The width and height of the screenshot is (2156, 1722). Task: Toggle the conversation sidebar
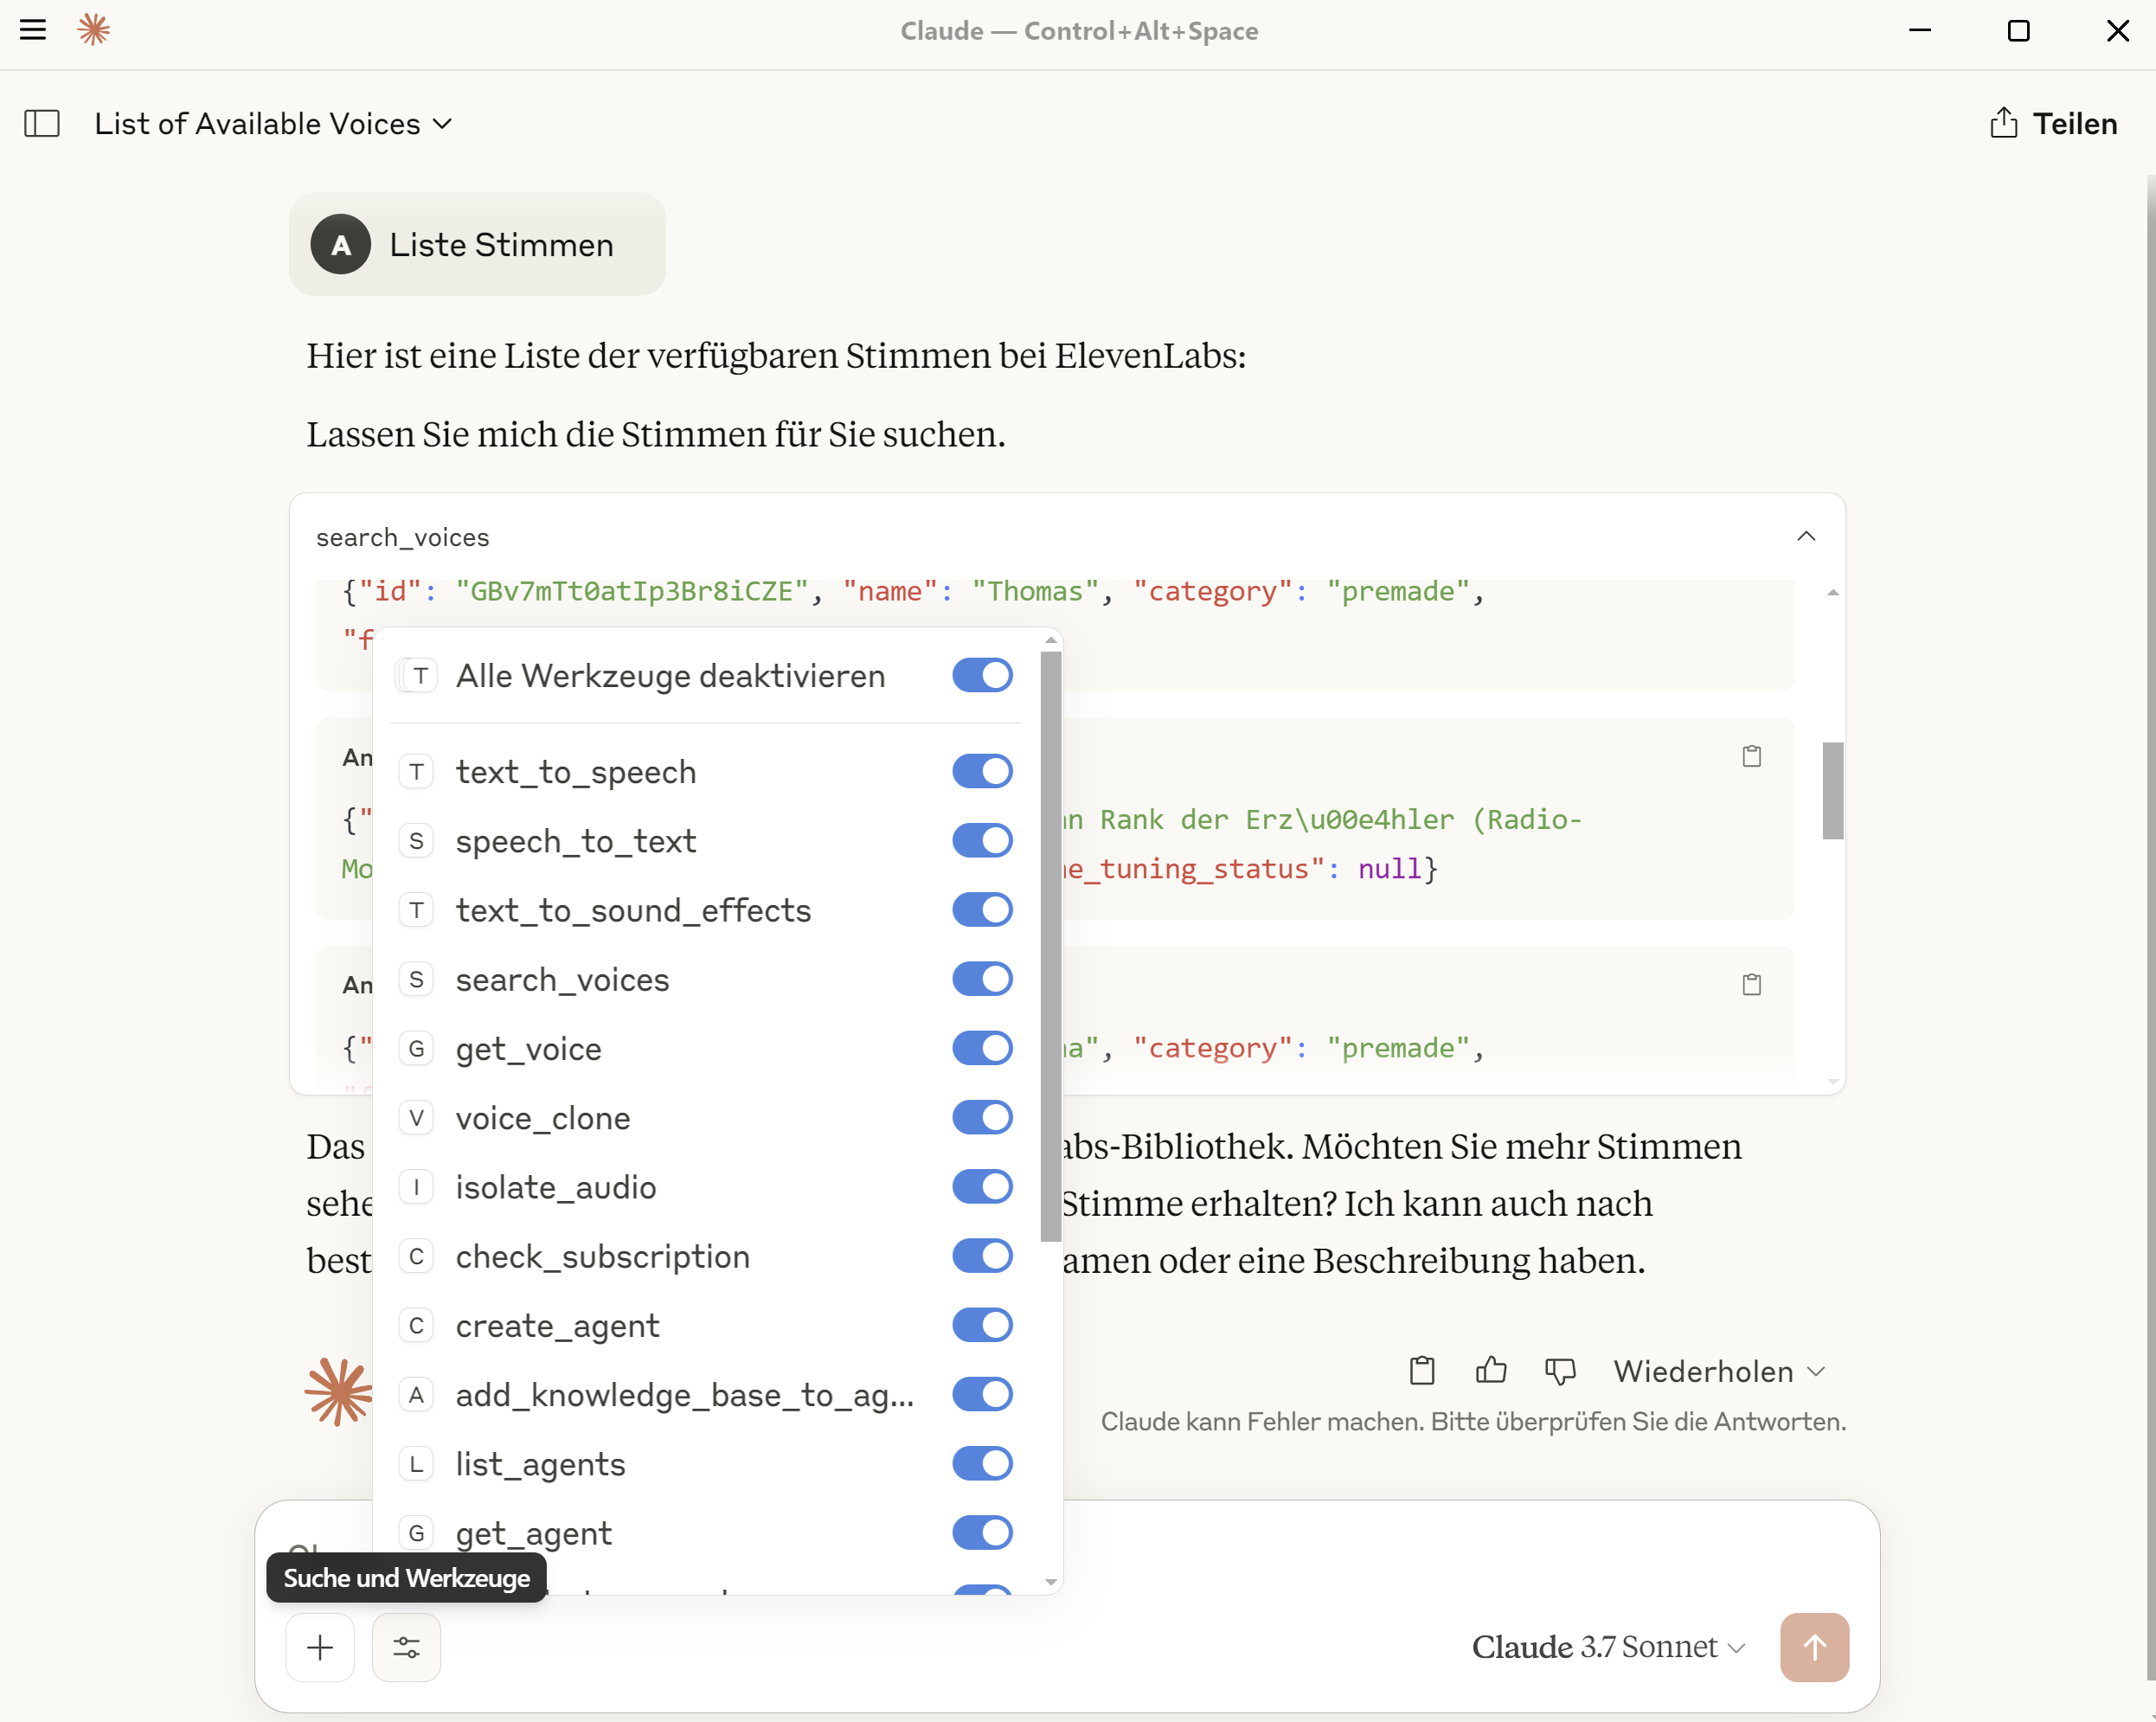coord(42,123)
